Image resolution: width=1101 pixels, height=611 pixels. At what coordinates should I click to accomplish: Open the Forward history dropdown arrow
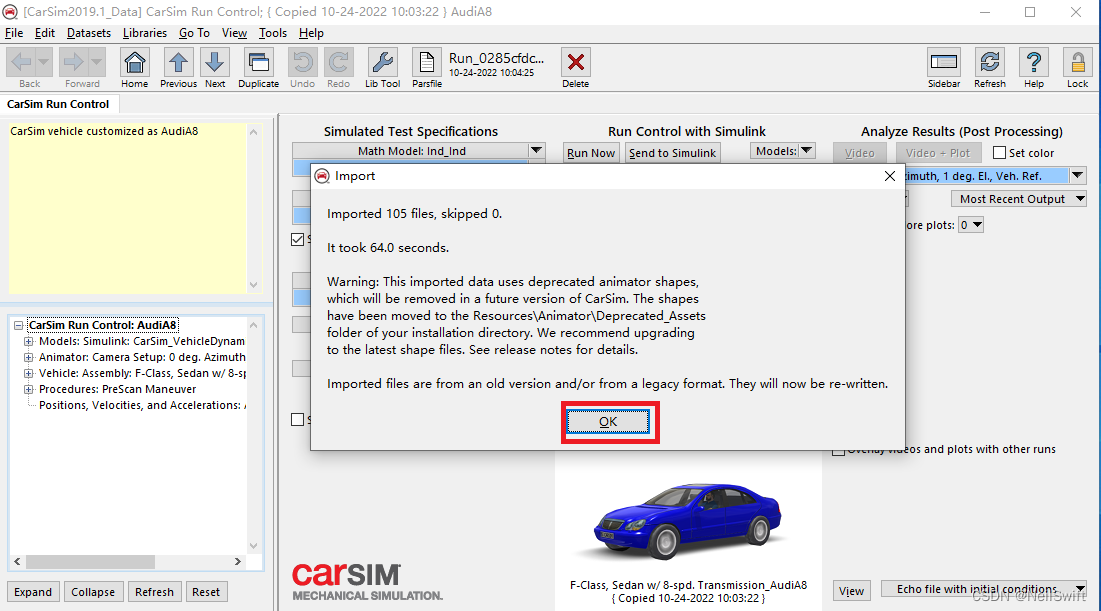pyautogui.click(x=97, y=63)
